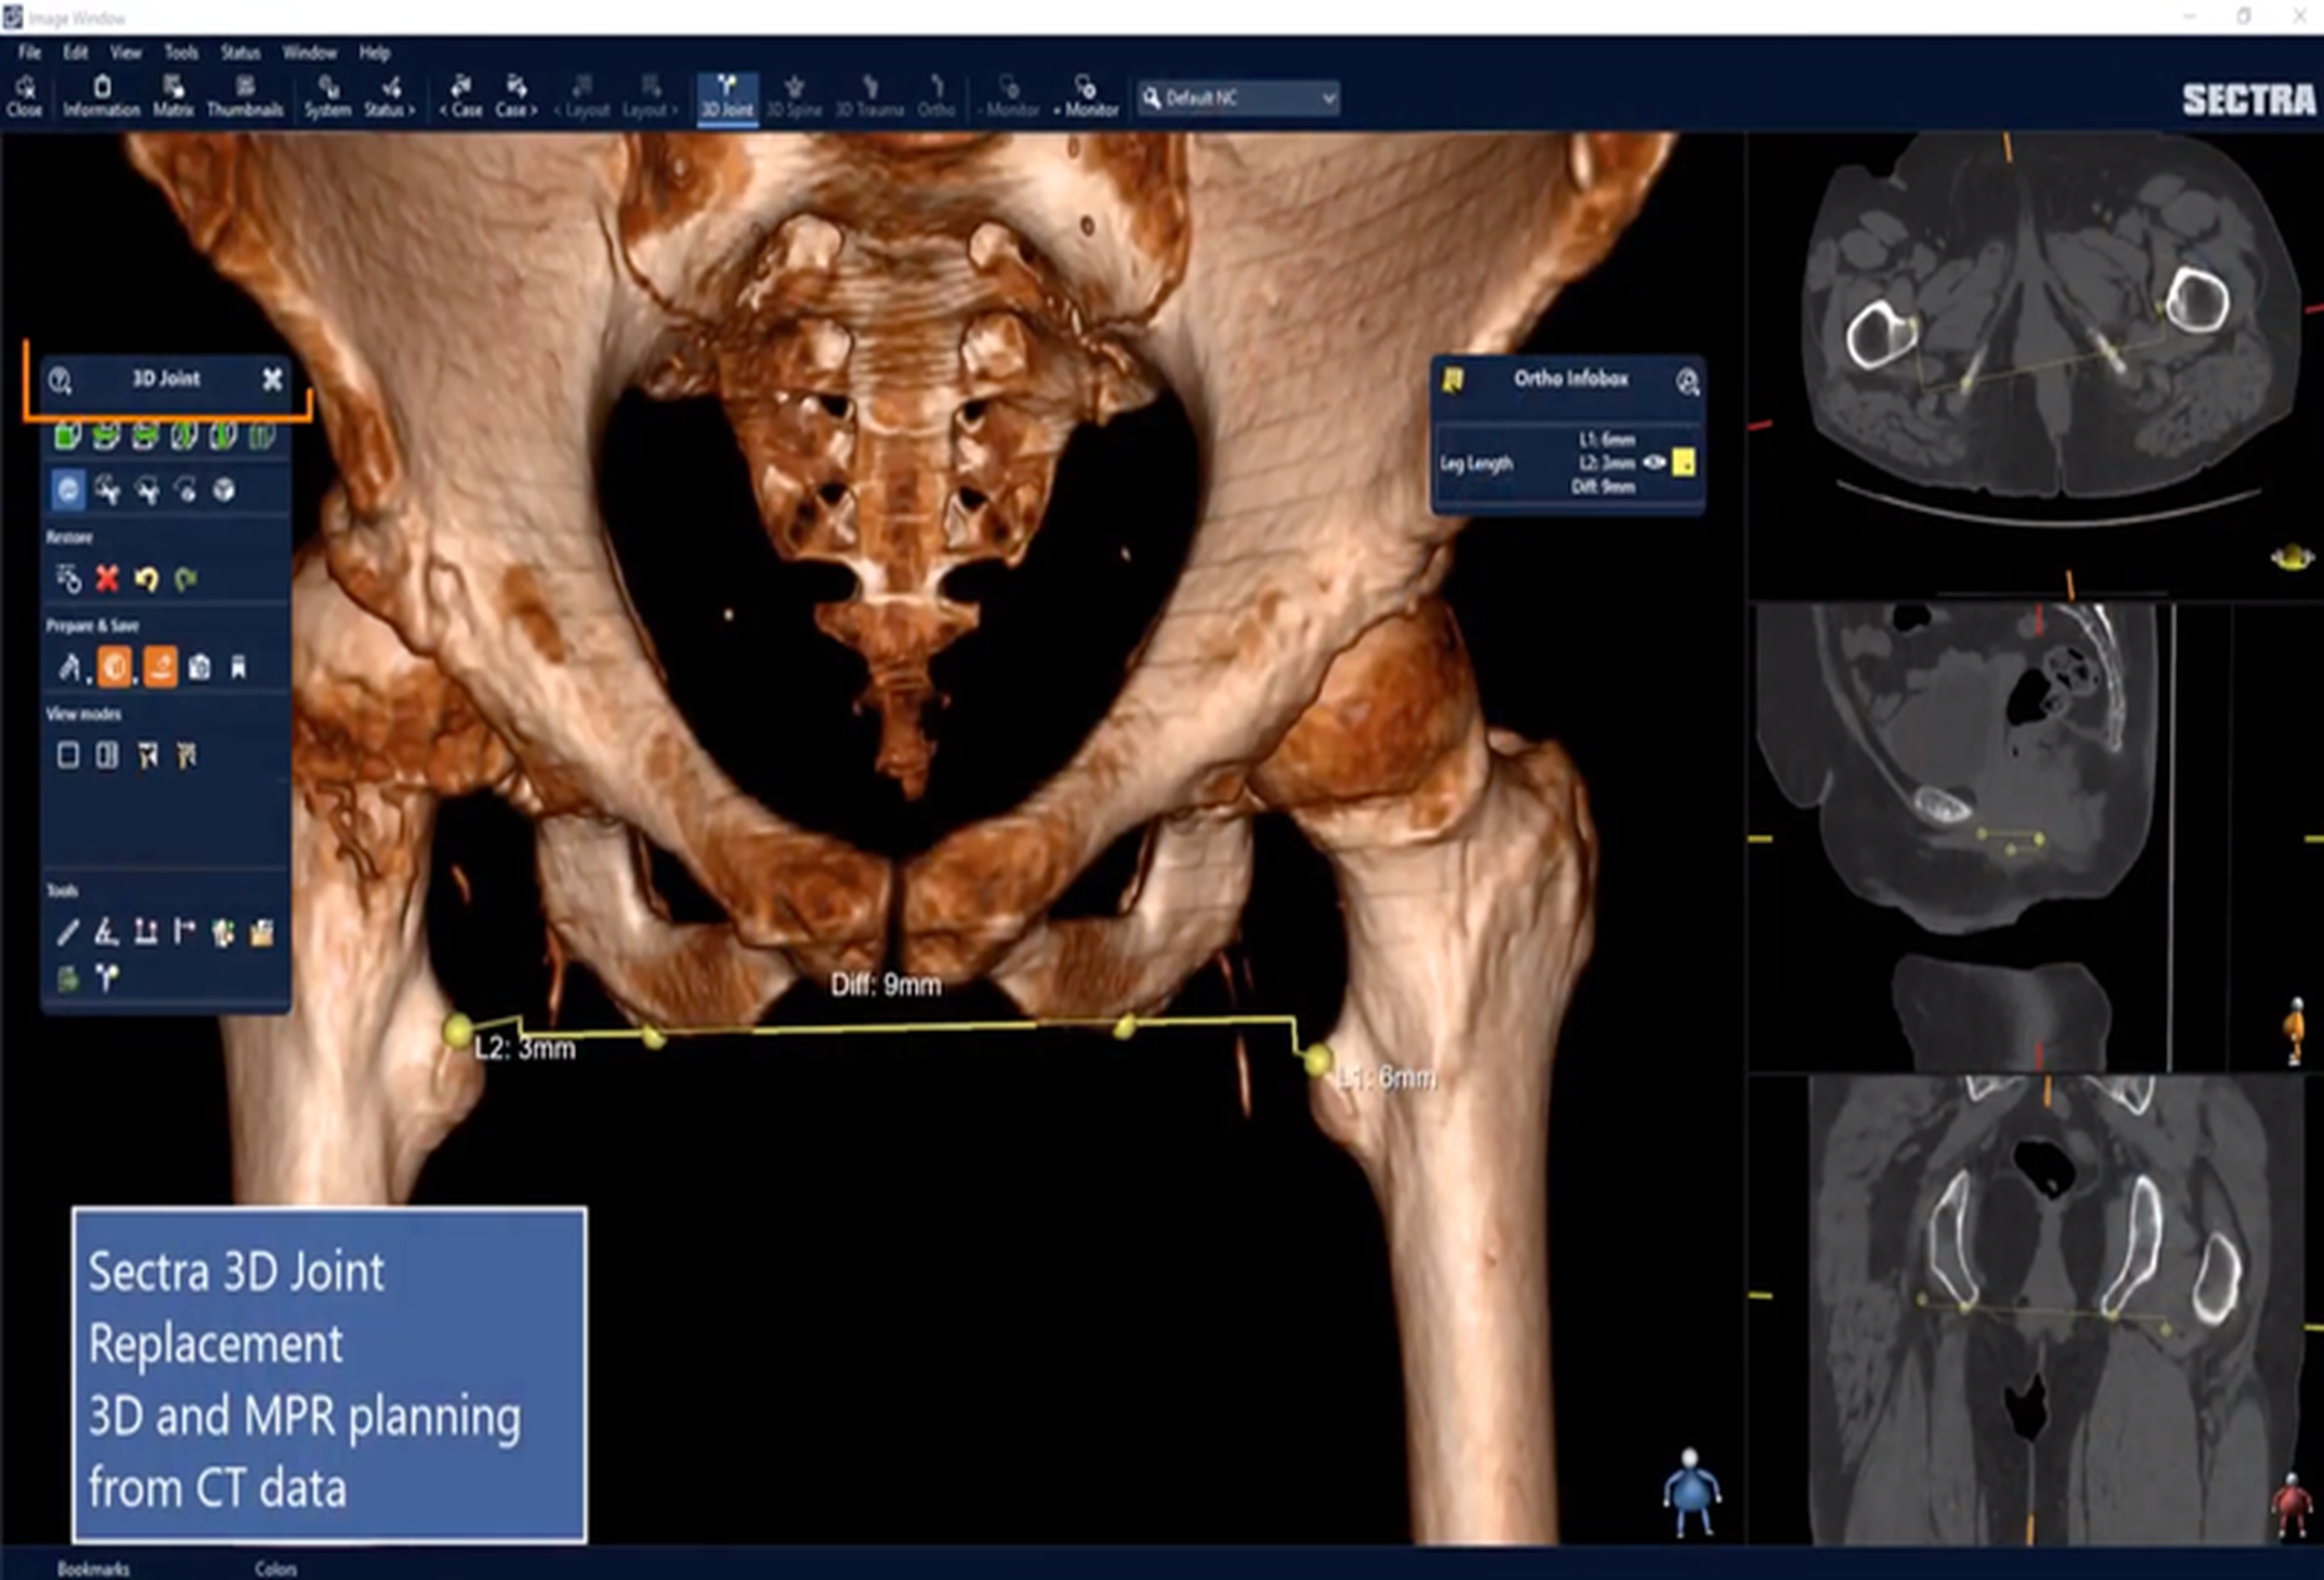
Task: Open the Matrix toolbar item
Action: tap(173, 97)
